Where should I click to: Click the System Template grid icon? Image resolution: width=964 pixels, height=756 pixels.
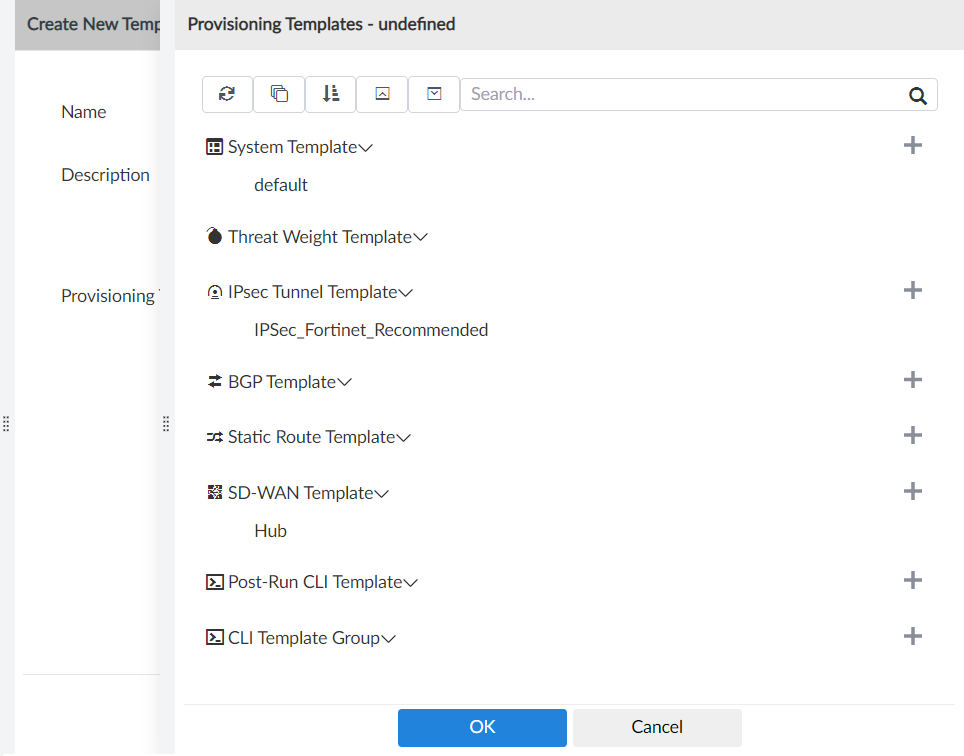214,146
